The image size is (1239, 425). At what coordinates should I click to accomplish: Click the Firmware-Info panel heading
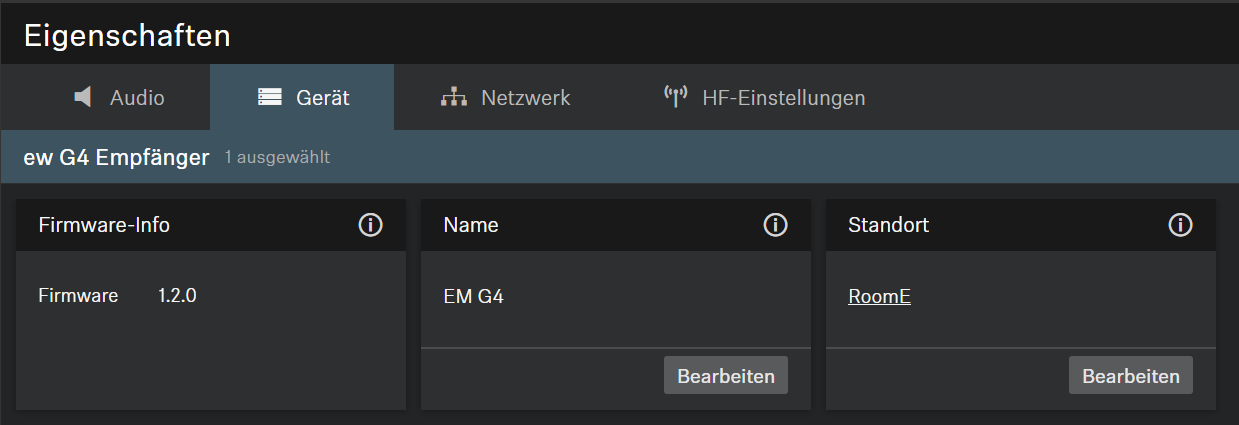[104, 225]
